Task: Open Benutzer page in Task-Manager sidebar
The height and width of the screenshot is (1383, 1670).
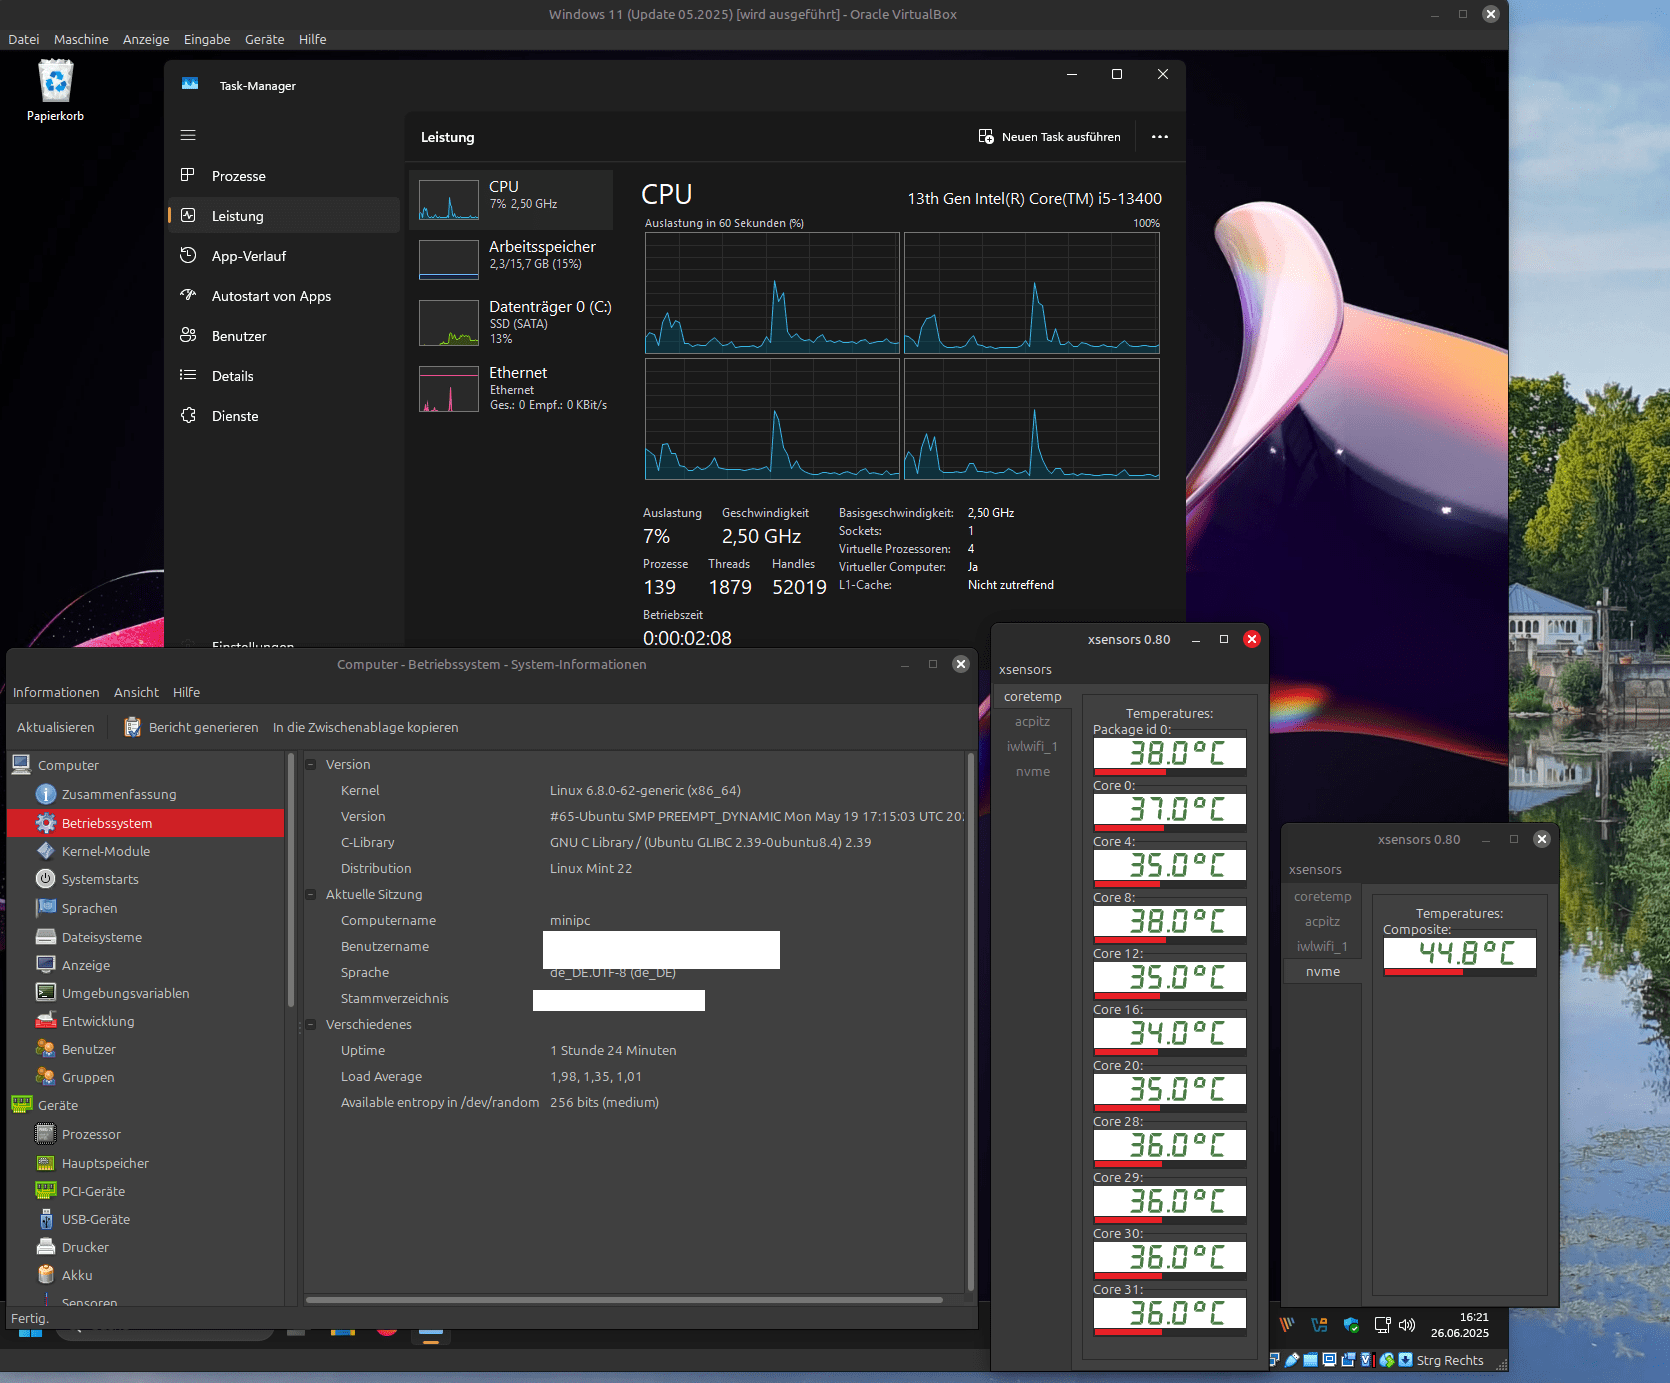Action: tap(284, 336)
